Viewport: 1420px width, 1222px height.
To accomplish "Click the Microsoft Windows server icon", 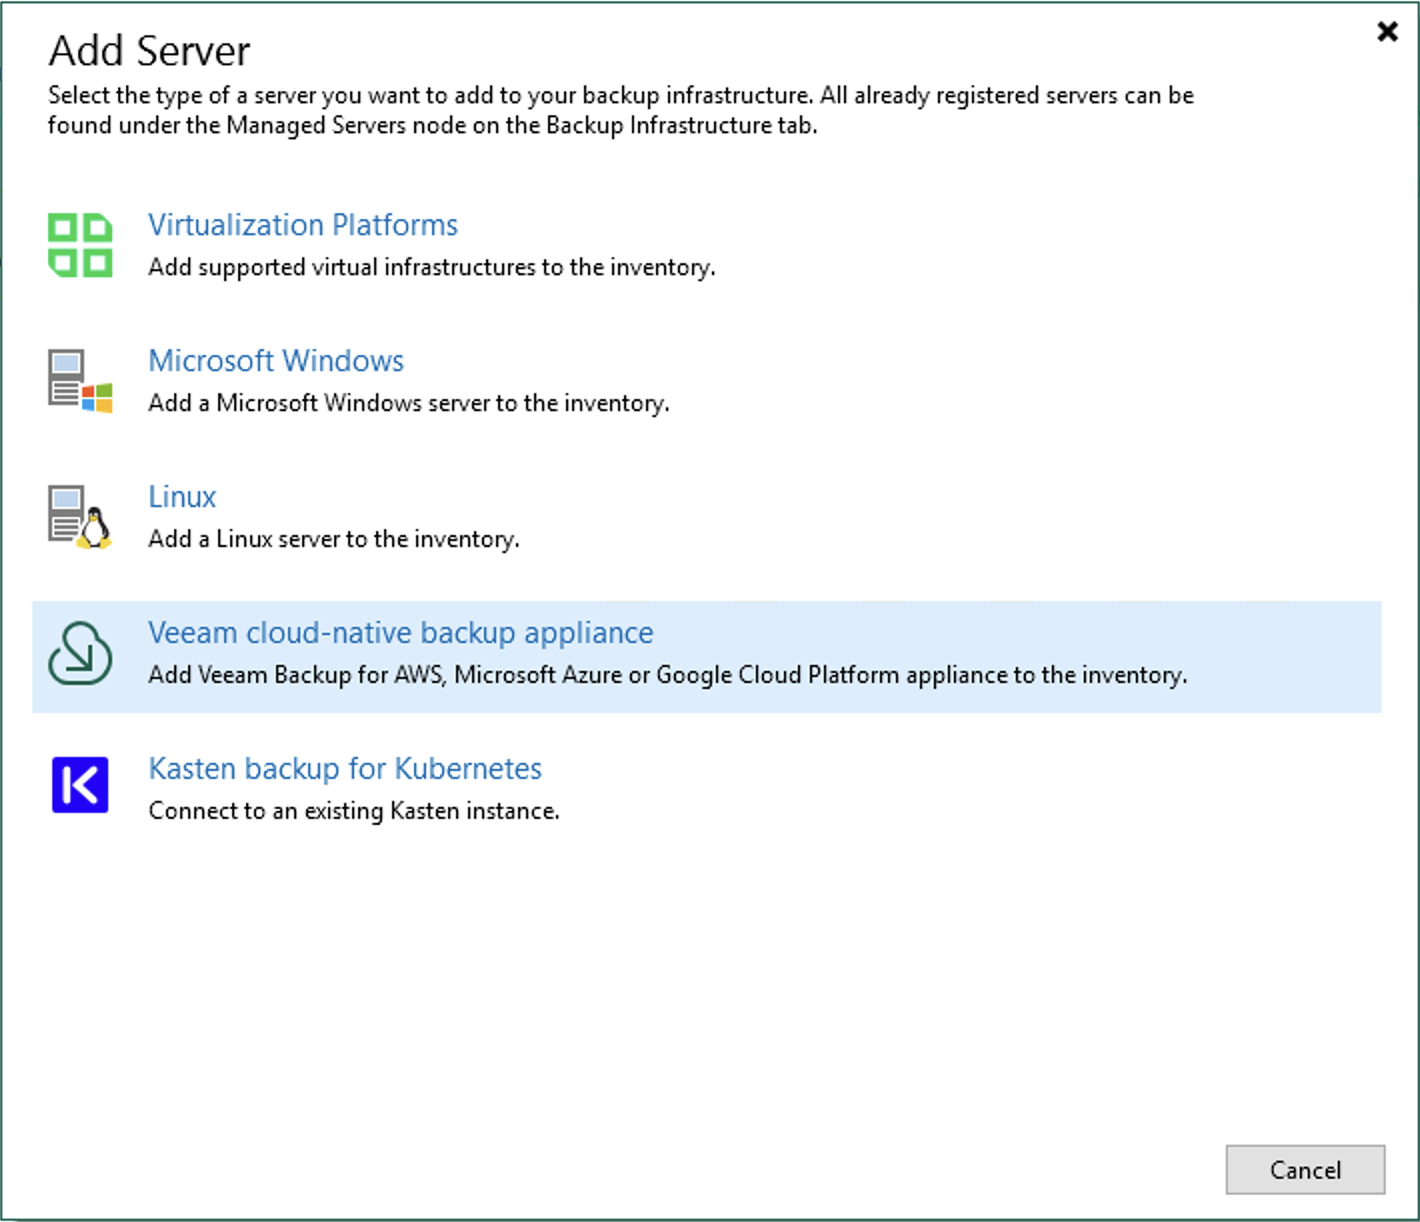I will click(x=80, y=381).
